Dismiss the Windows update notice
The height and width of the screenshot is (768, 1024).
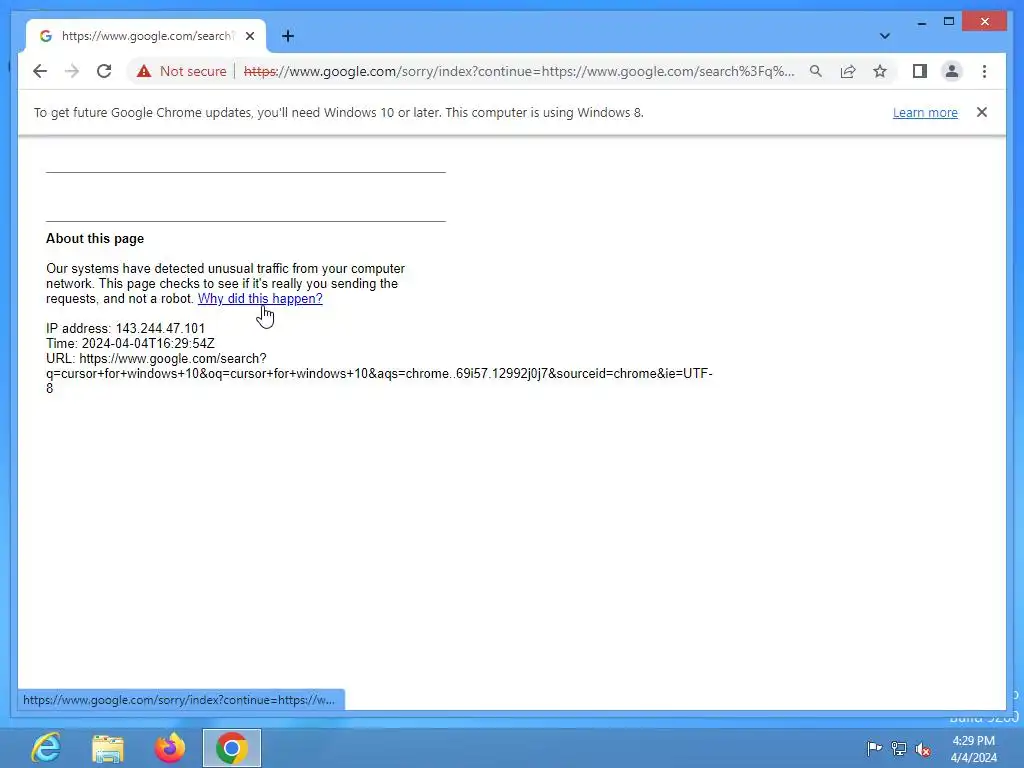982,112
